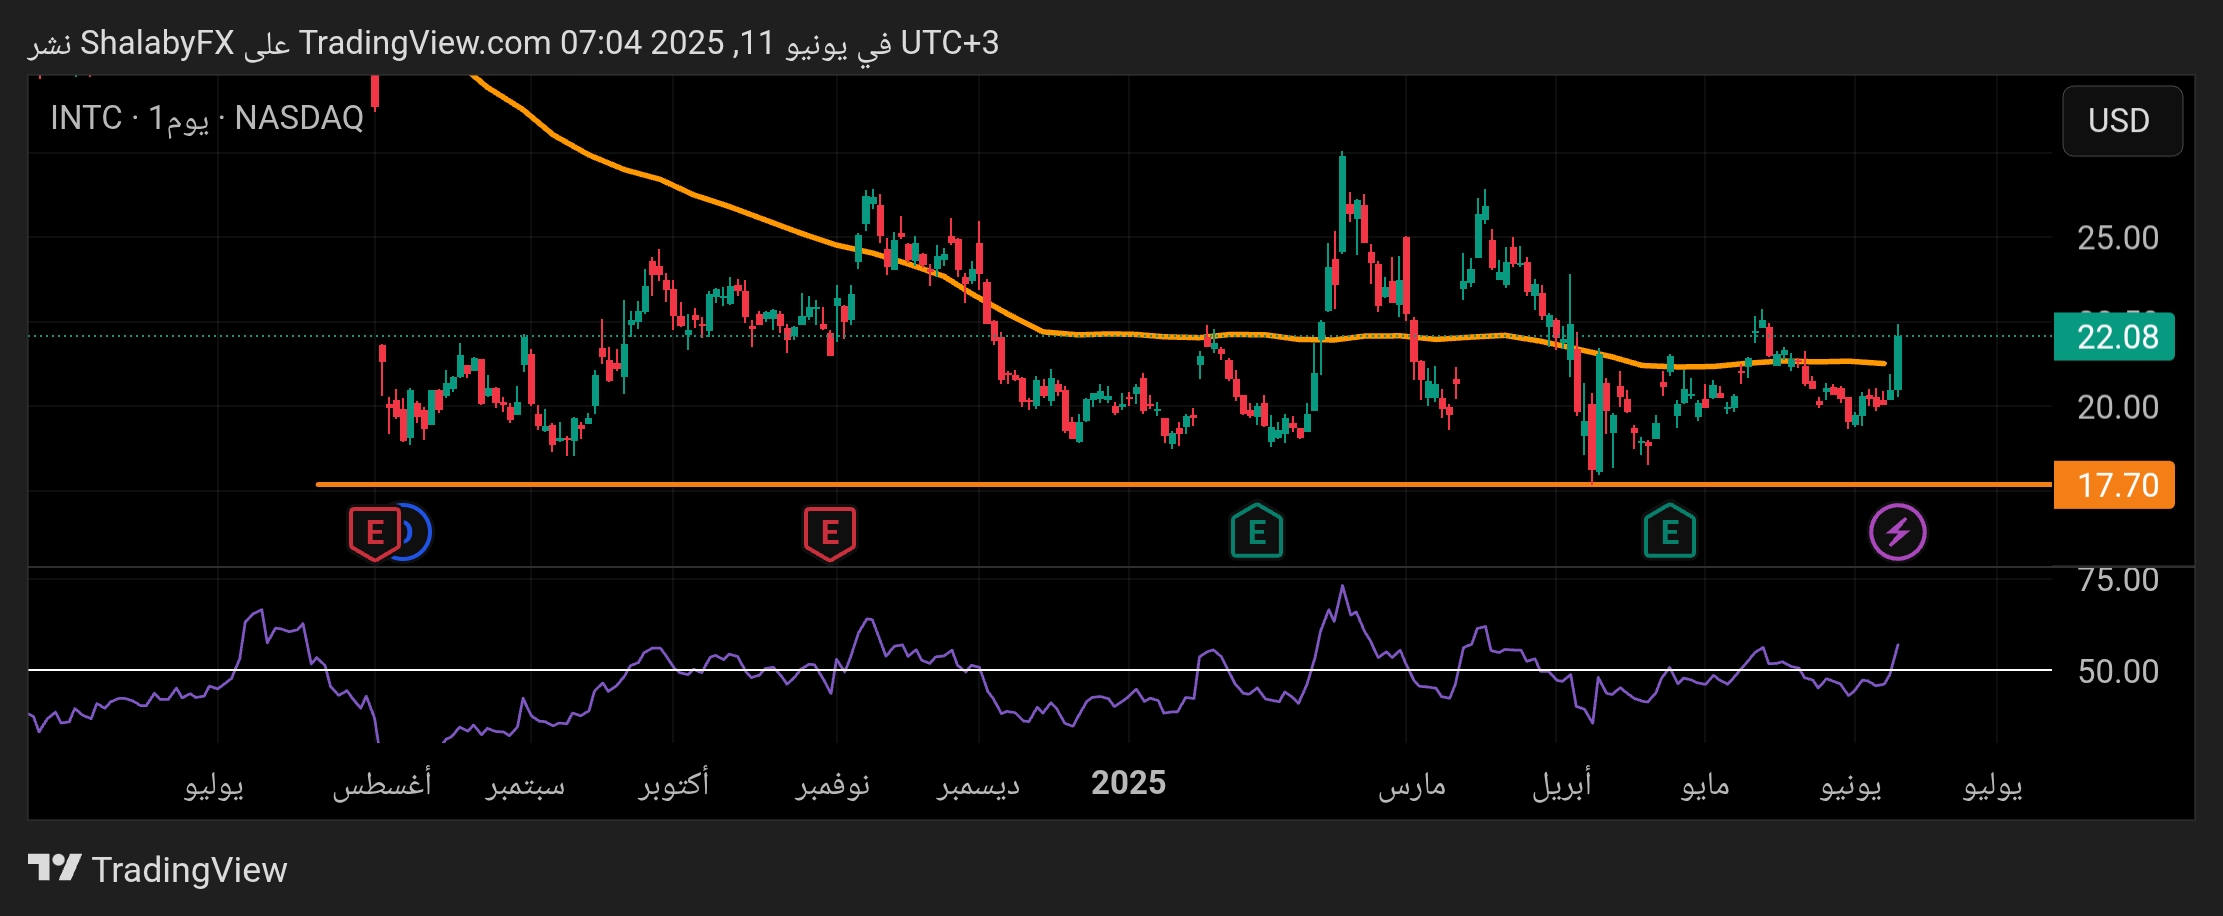
Task: Click the ShalabyFX publisher header text
Action: 157,43
